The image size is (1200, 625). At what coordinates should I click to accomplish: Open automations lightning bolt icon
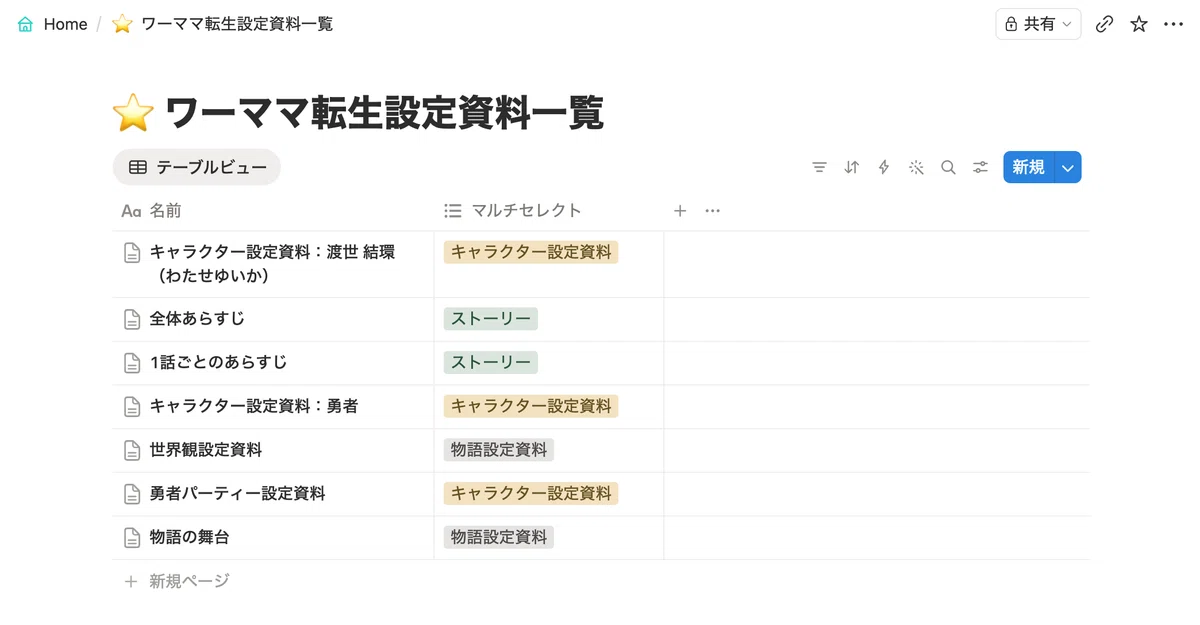pyautogui.click(x=883, y=167)
